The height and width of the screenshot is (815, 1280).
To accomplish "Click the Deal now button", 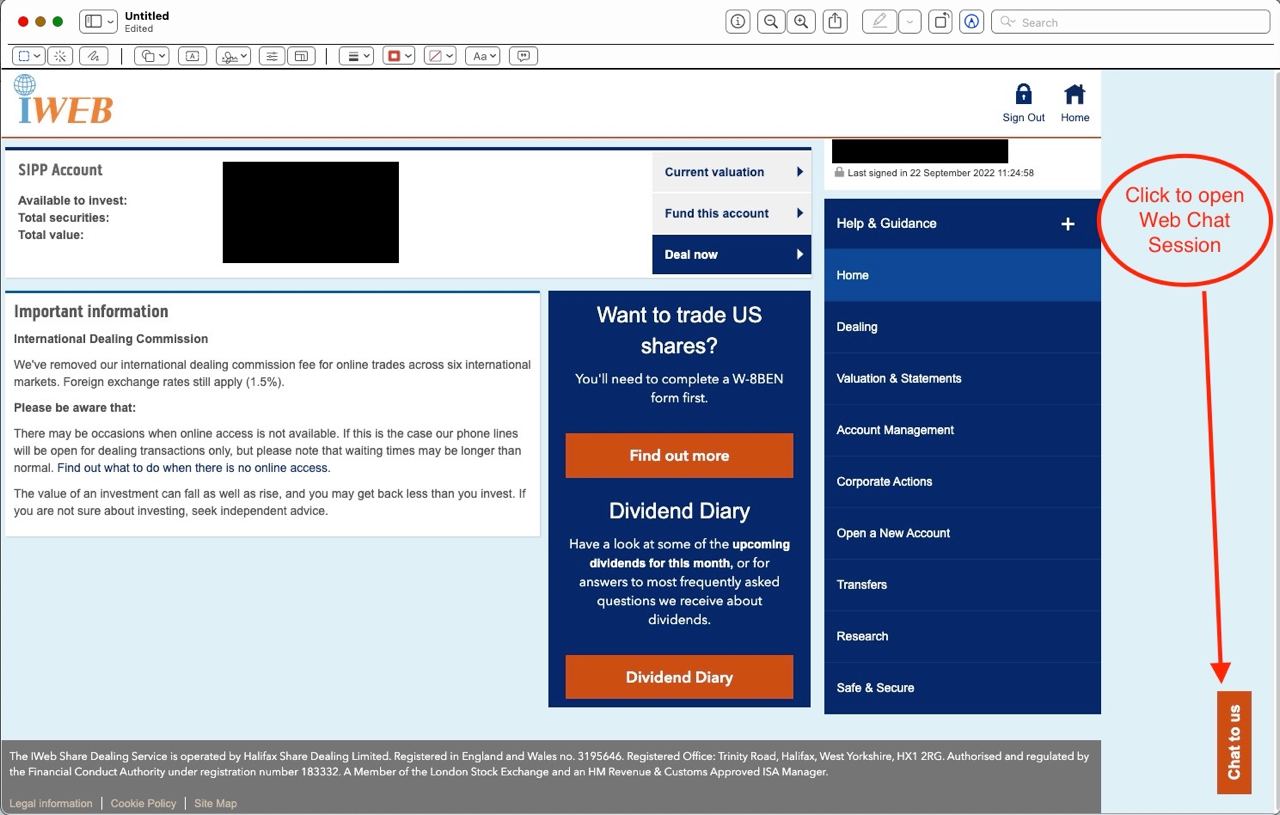I will point(731,254).
